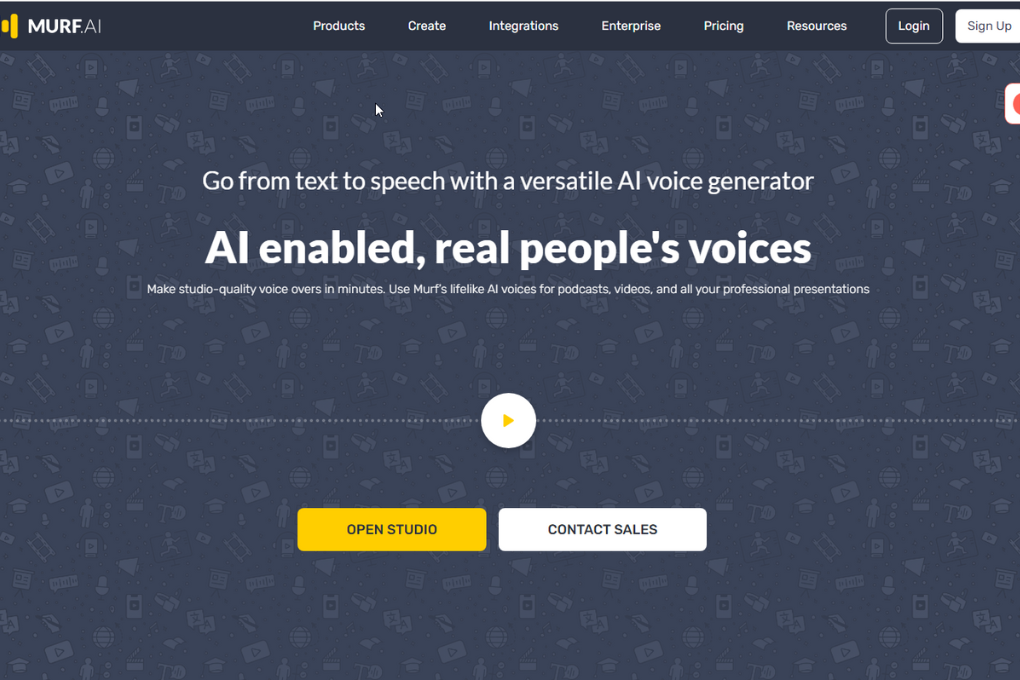
Task: Go to the Pricing page
Action: pyautogui.click(x=723, y=26)
